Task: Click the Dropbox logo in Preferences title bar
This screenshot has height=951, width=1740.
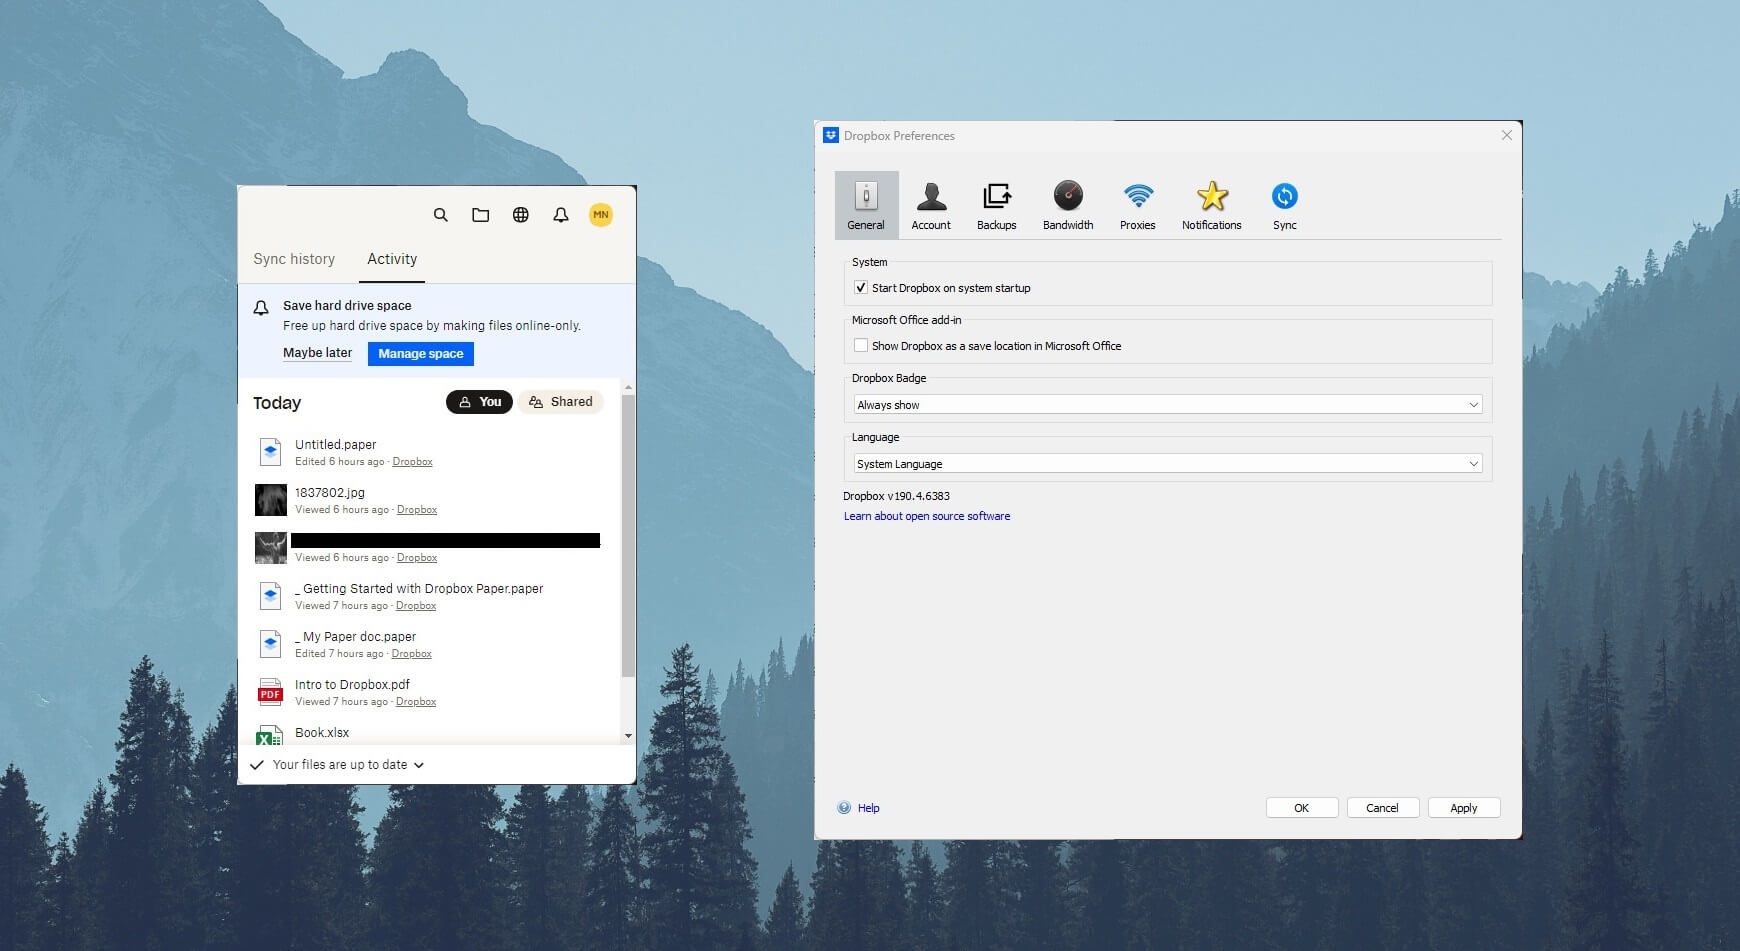Action: coord(831,135)
